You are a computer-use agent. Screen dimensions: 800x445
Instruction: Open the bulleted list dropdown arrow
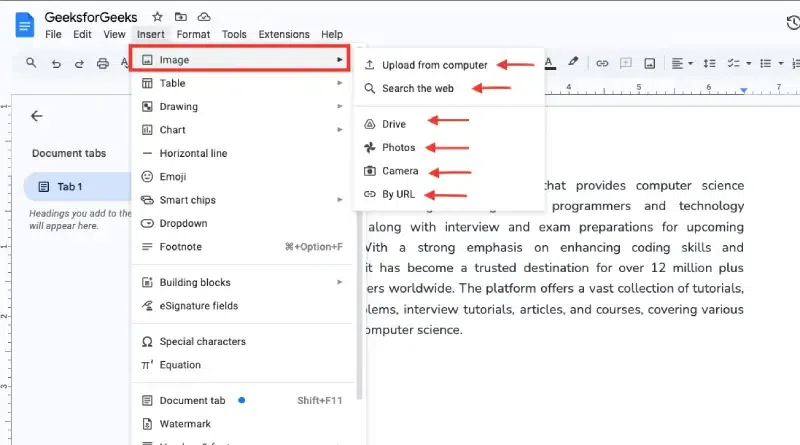[781, 64]
